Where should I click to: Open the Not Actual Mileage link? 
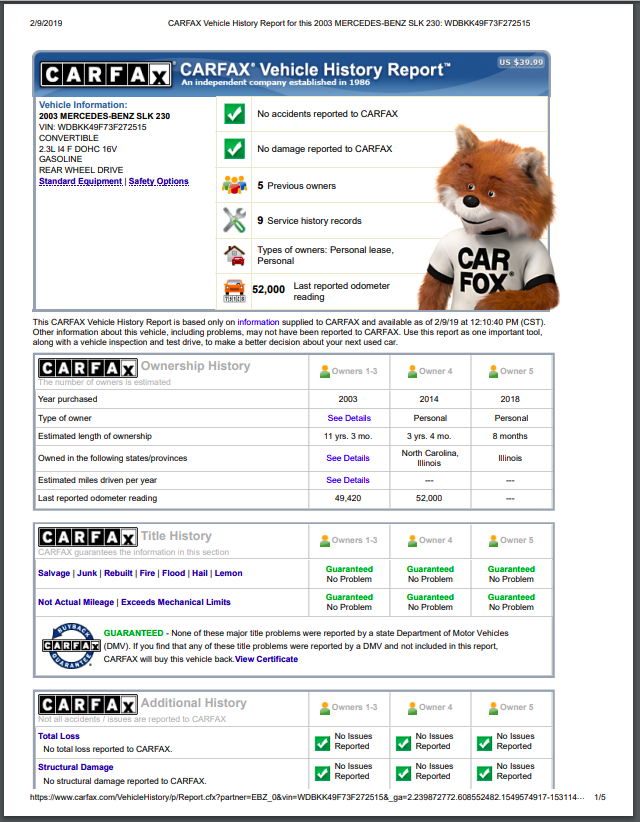pos(76,602)
